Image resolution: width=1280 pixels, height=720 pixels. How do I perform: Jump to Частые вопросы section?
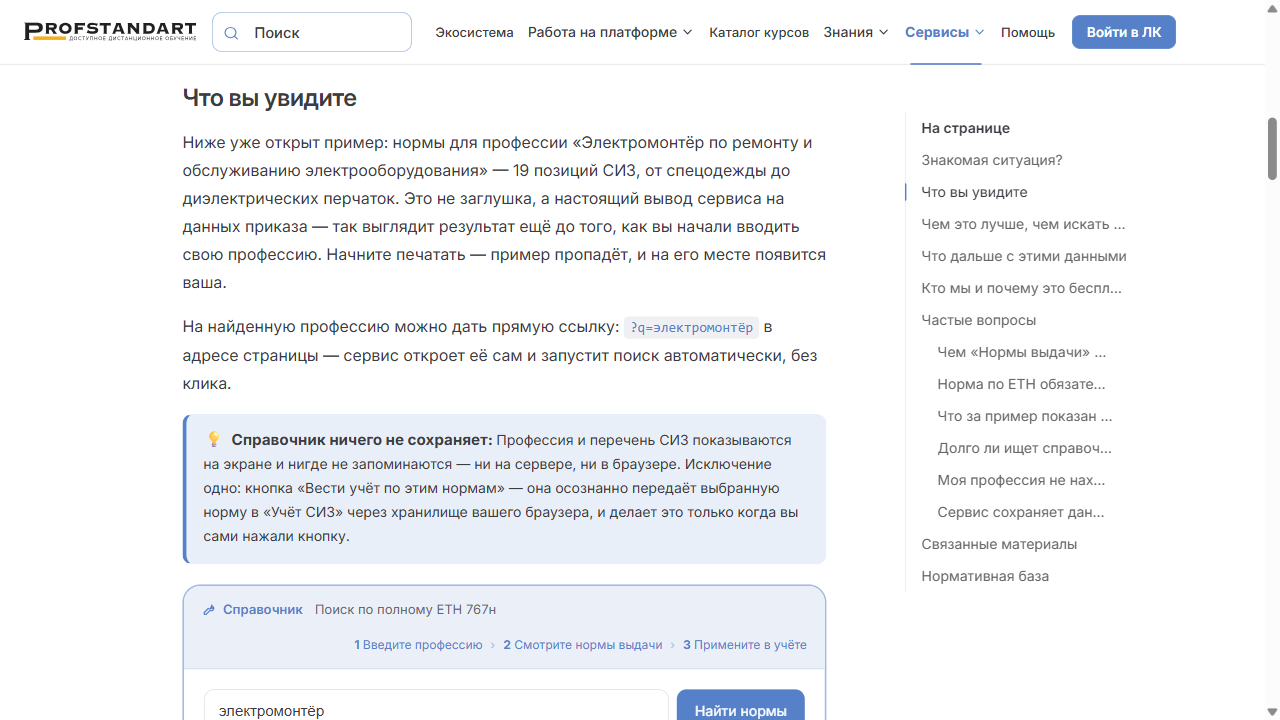[978, 320]
